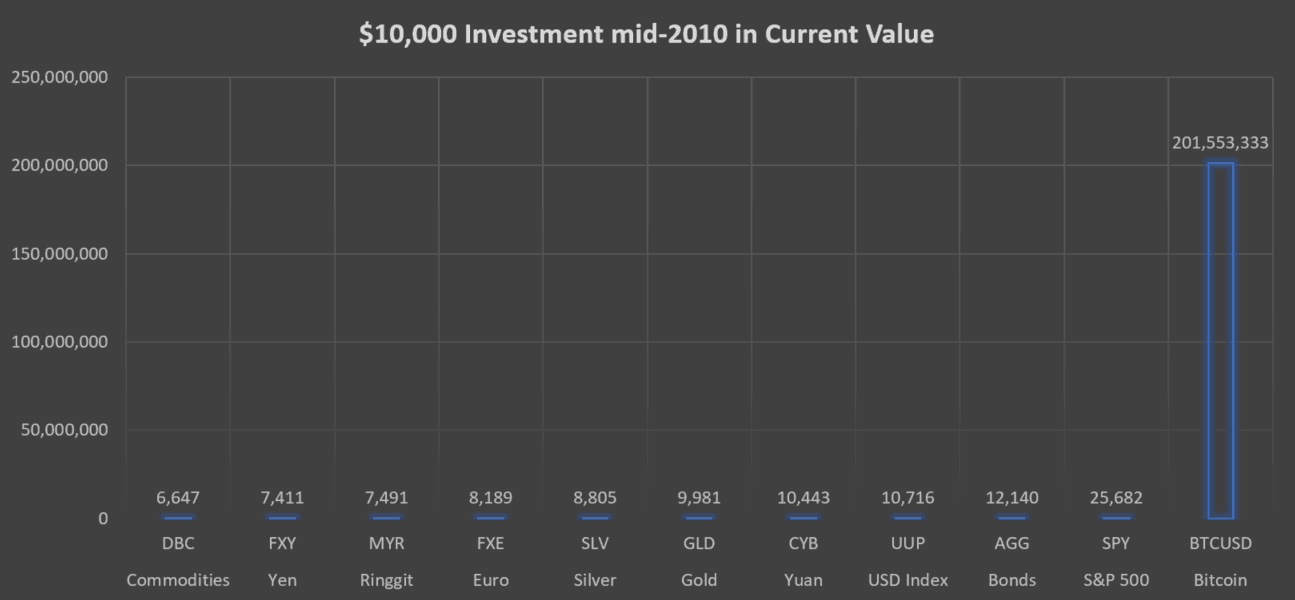1295x600 pixels.
Task: Select the BTCUSD Bitcoin axis label
Action: 1220,562
